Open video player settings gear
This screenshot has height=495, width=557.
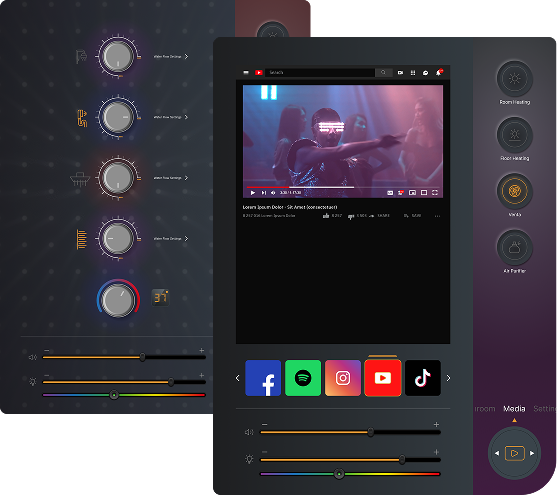(401, 193)
